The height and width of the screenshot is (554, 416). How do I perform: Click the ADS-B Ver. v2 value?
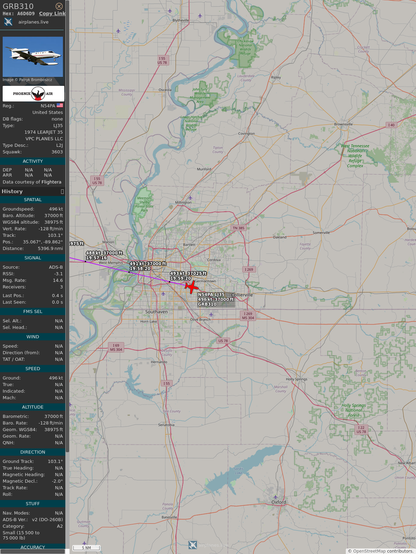[x=49, y=520]
